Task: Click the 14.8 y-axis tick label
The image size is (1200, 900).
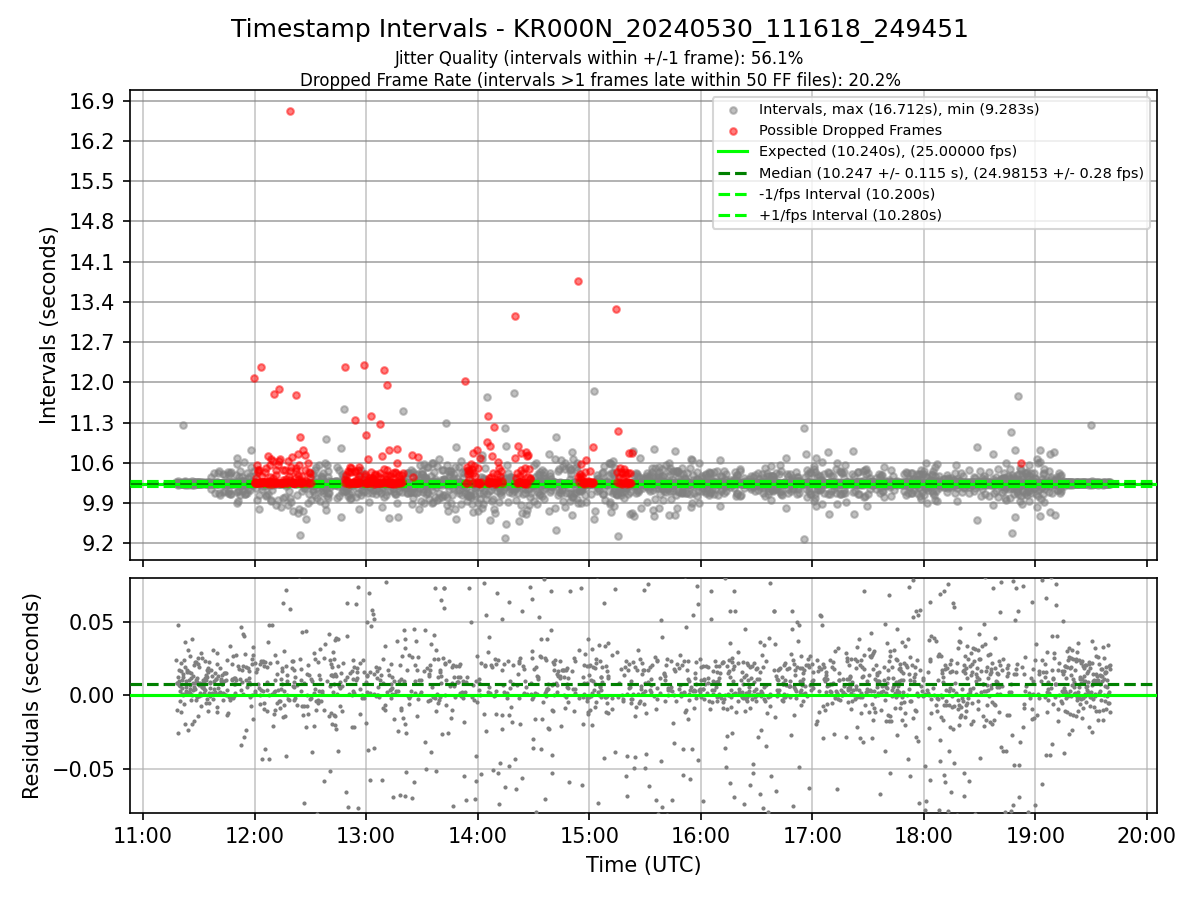Action: (x=95, y=221)
